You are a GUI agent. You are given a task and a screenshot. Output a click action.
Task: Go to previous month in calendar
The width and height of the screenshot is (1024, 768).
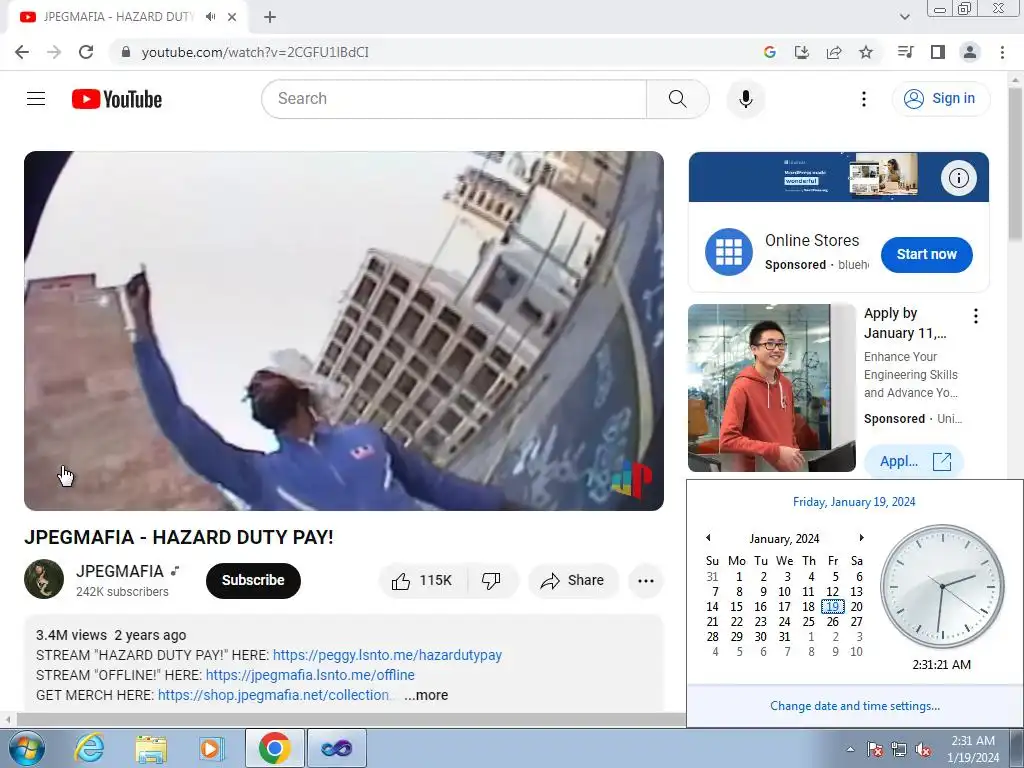pos(708,537)
